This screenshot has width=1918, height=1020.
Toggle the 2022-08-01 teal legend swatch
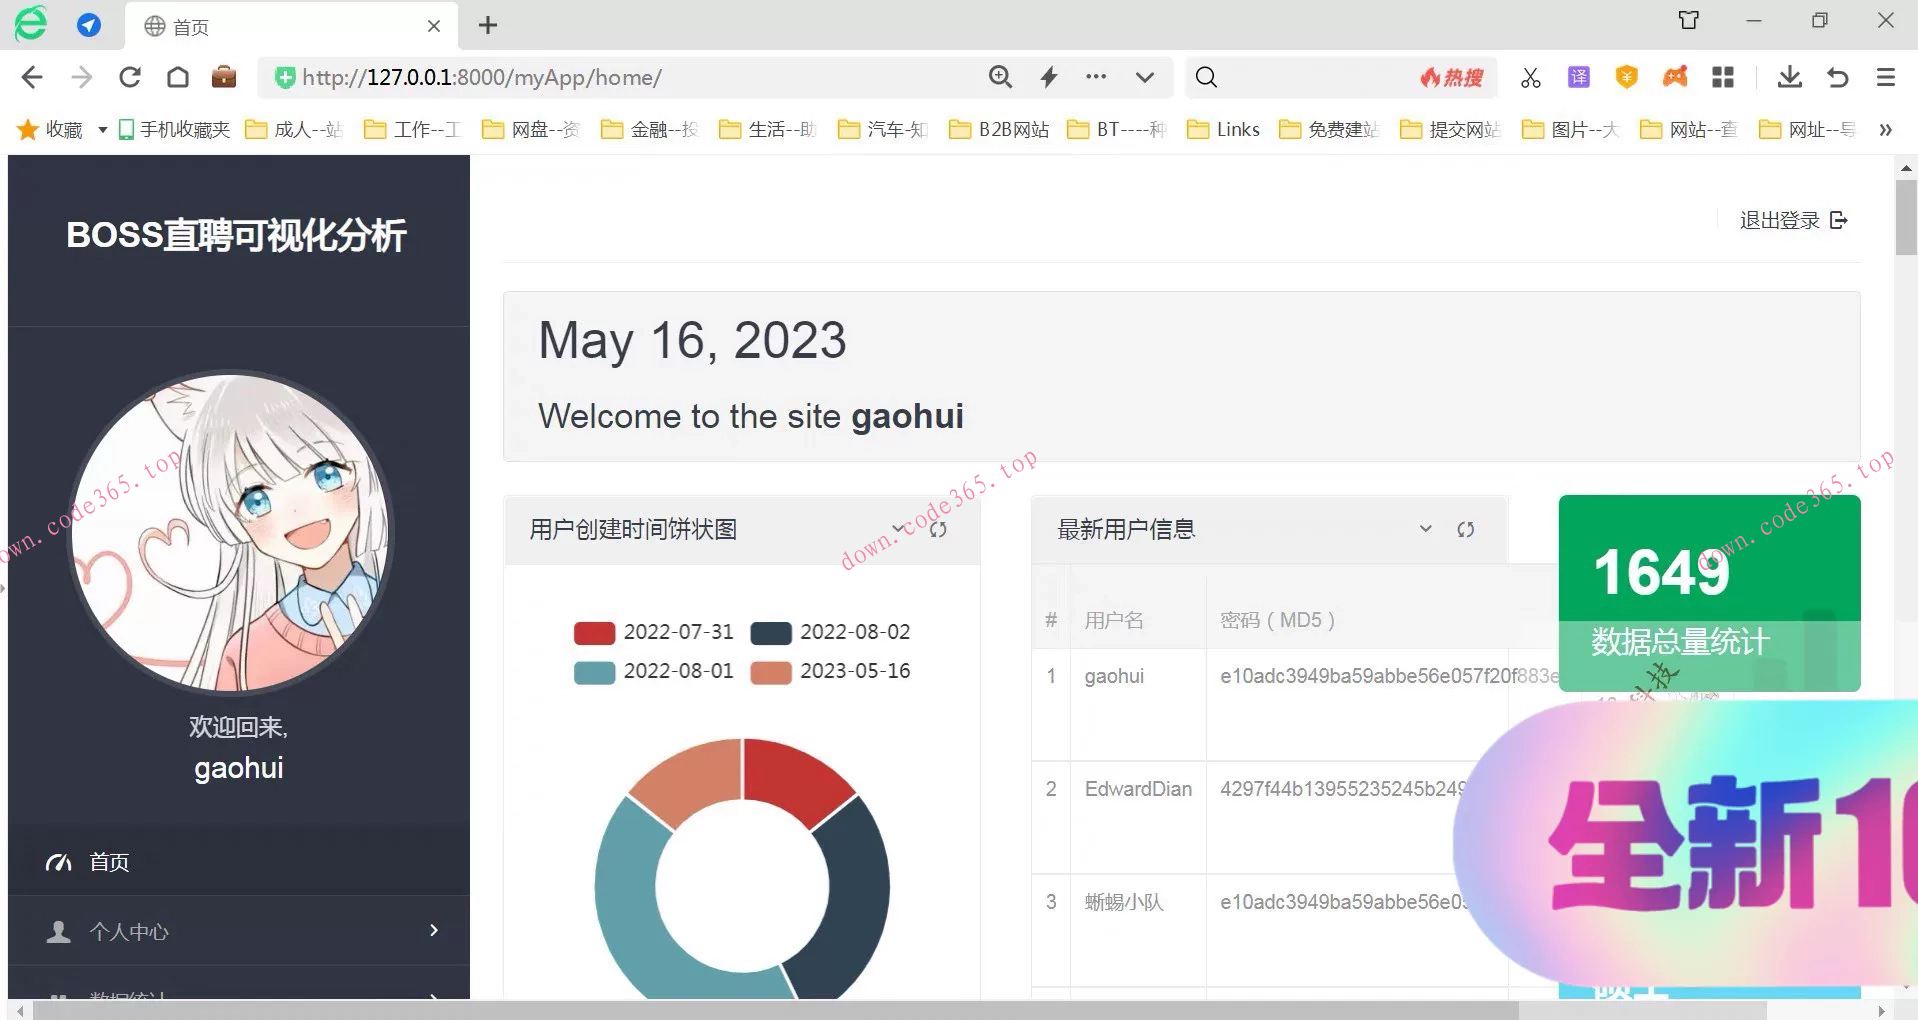coord(594,672)
